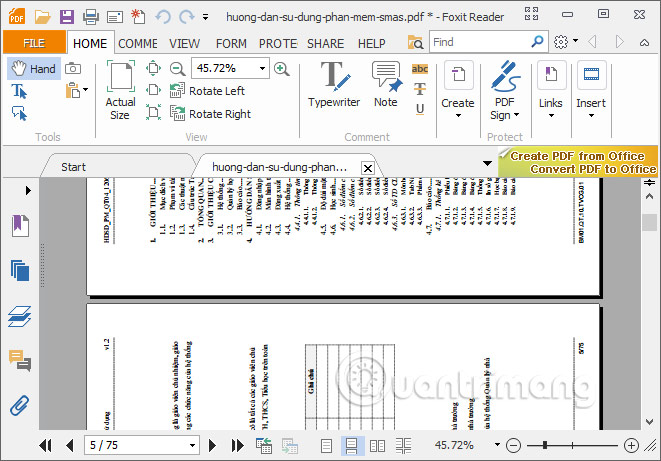Close the huong-dan-su-dung-phan document tab
Viewport: 661px width, 461px height.
368,168
